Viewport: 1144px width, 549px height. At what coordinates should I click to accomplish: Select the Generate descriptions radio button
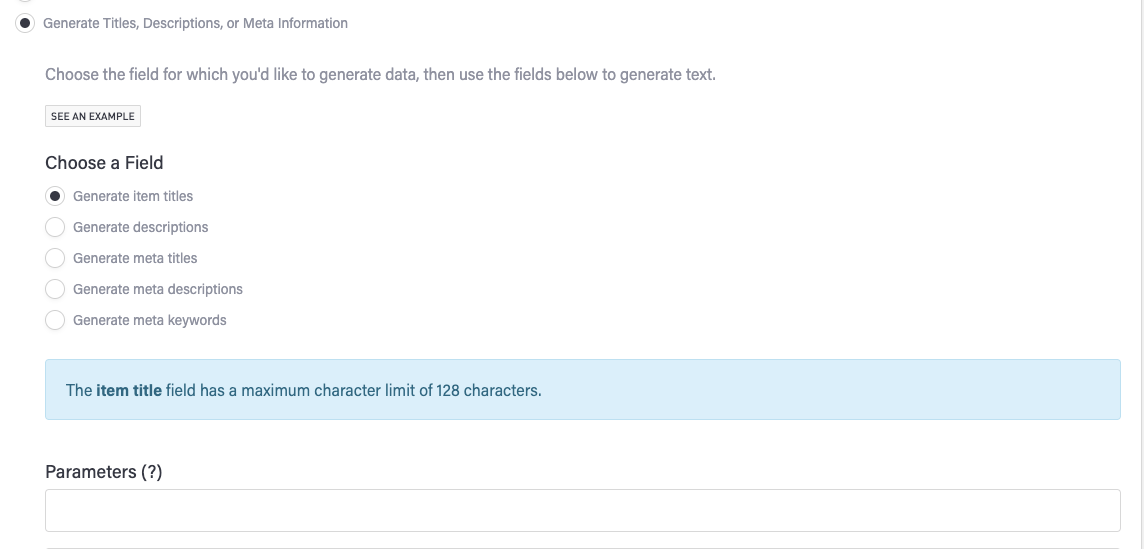(x=56, y=227)
